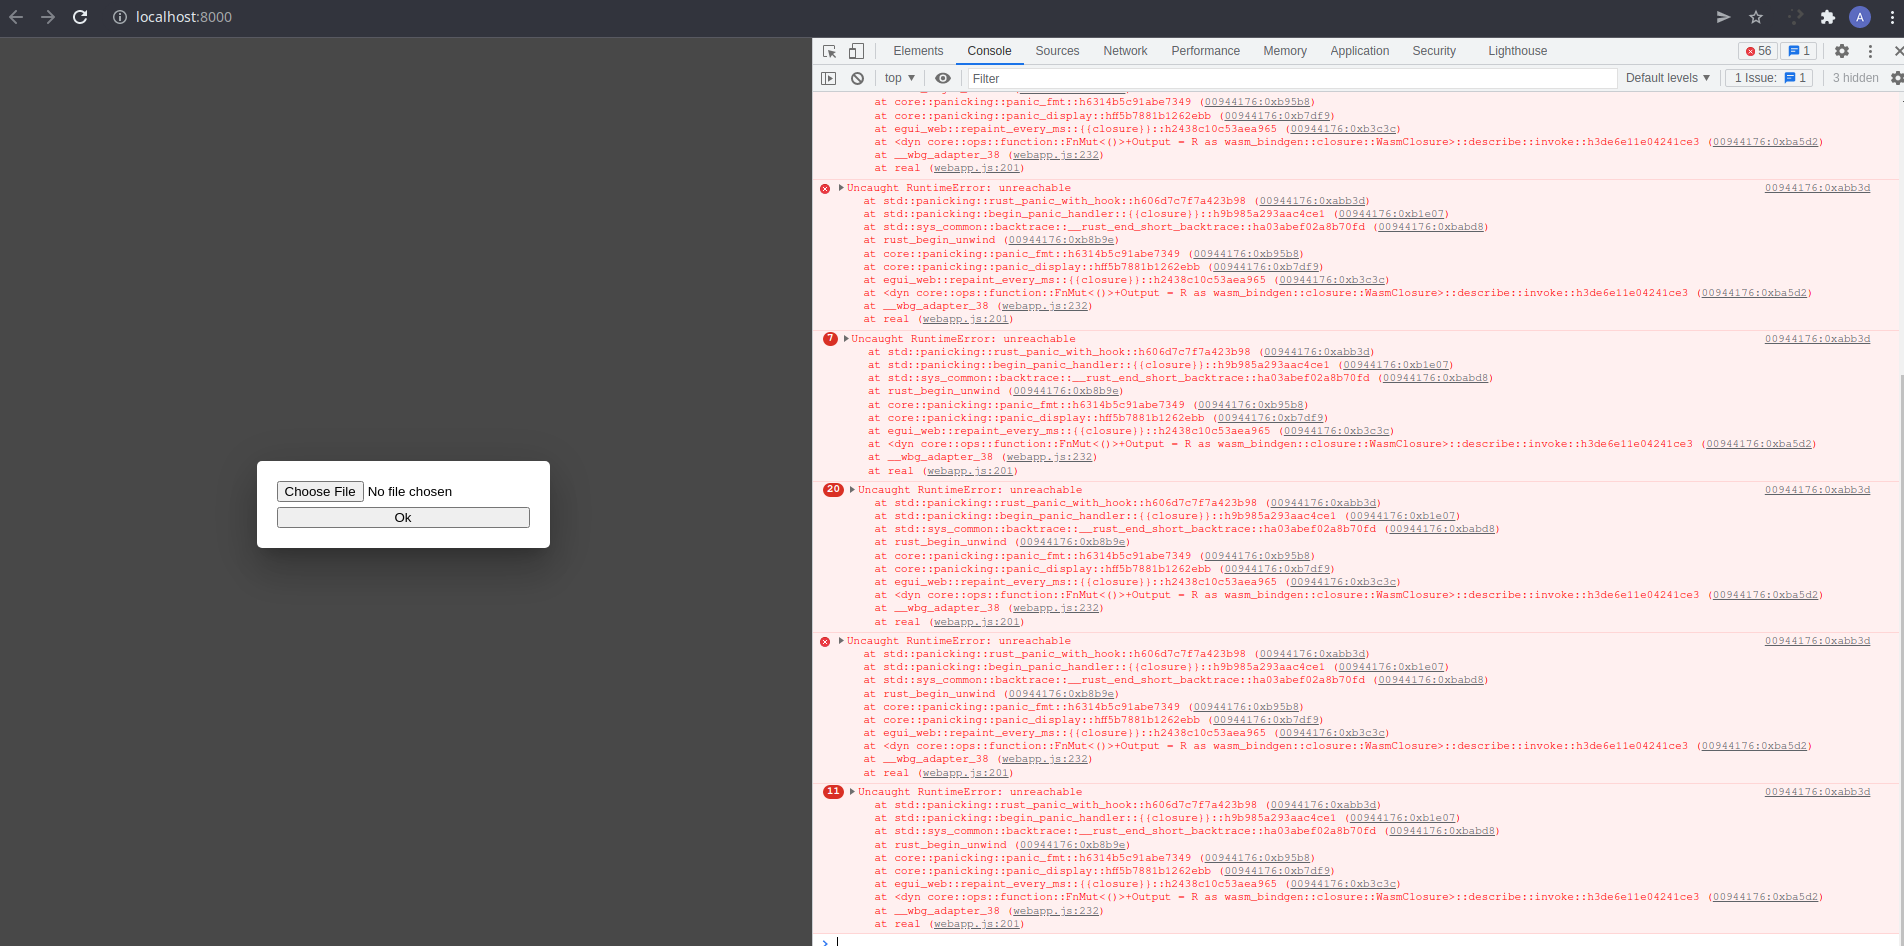This screenshot has height=946, width=1904.
Task: Bookmark this page with the star
Action: tap(1756, 17)
